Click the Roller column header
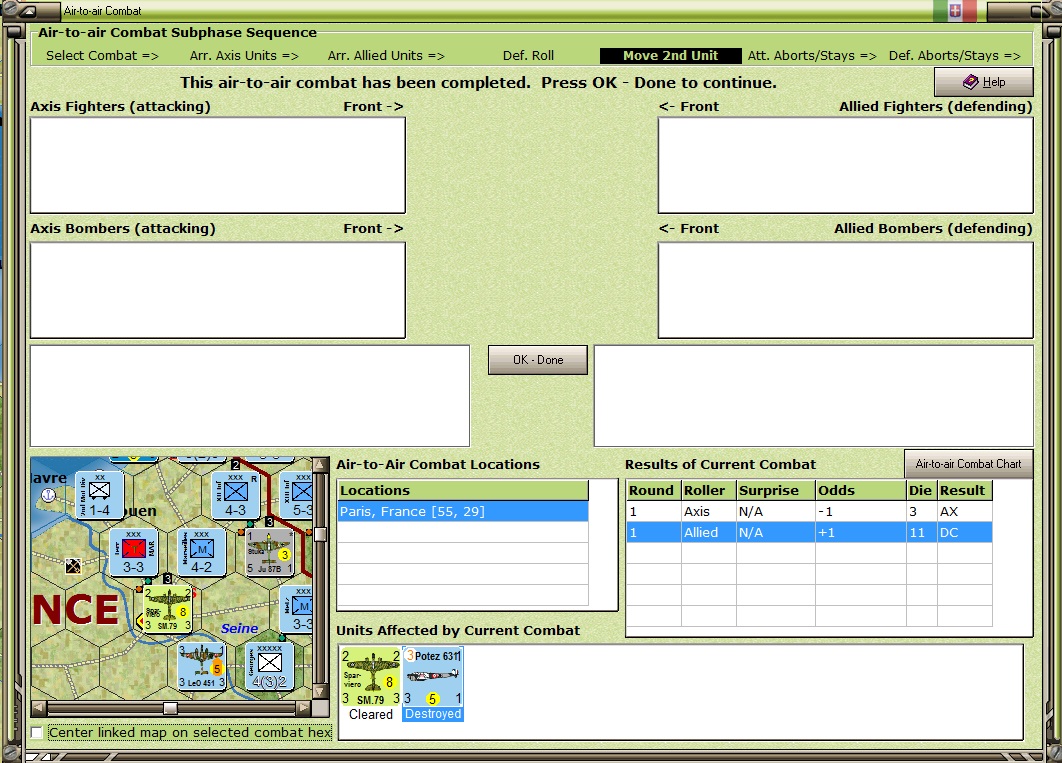Screen dimensions: 1062x763 point(708,490)
